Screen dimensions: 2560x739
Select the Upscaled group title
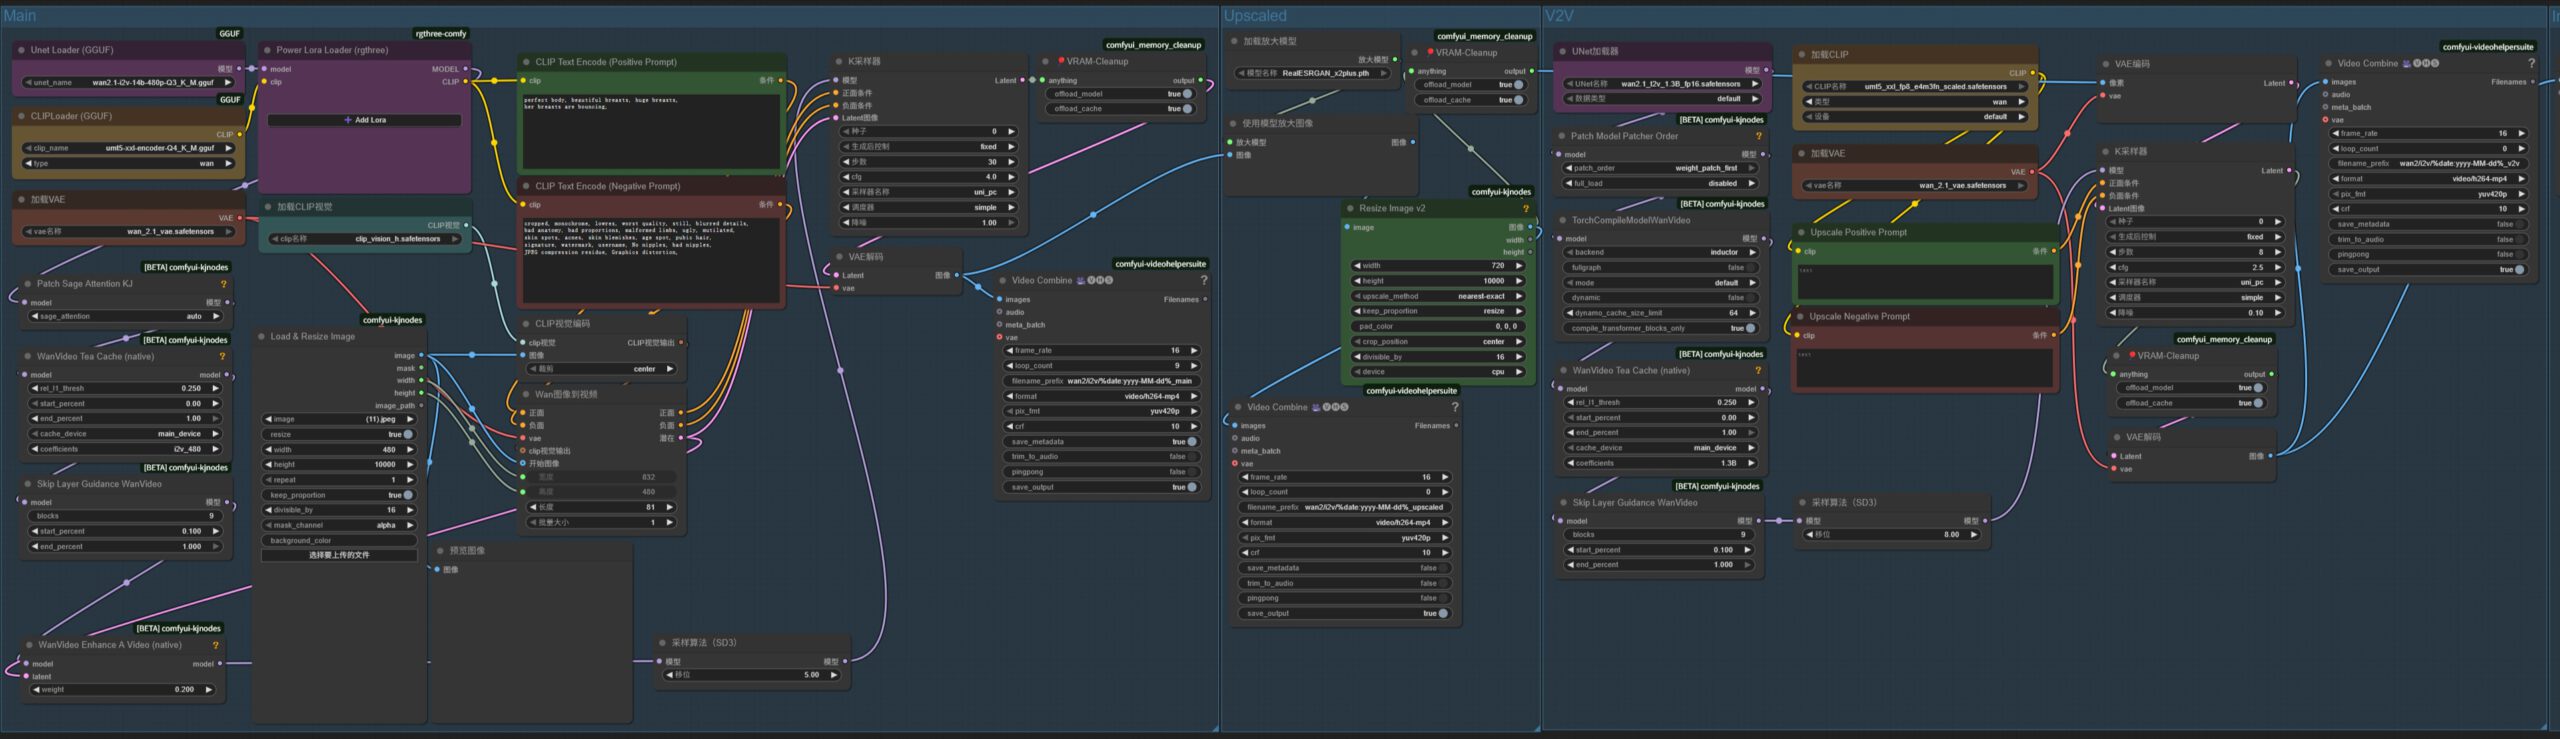click(x=1255, y=16)
